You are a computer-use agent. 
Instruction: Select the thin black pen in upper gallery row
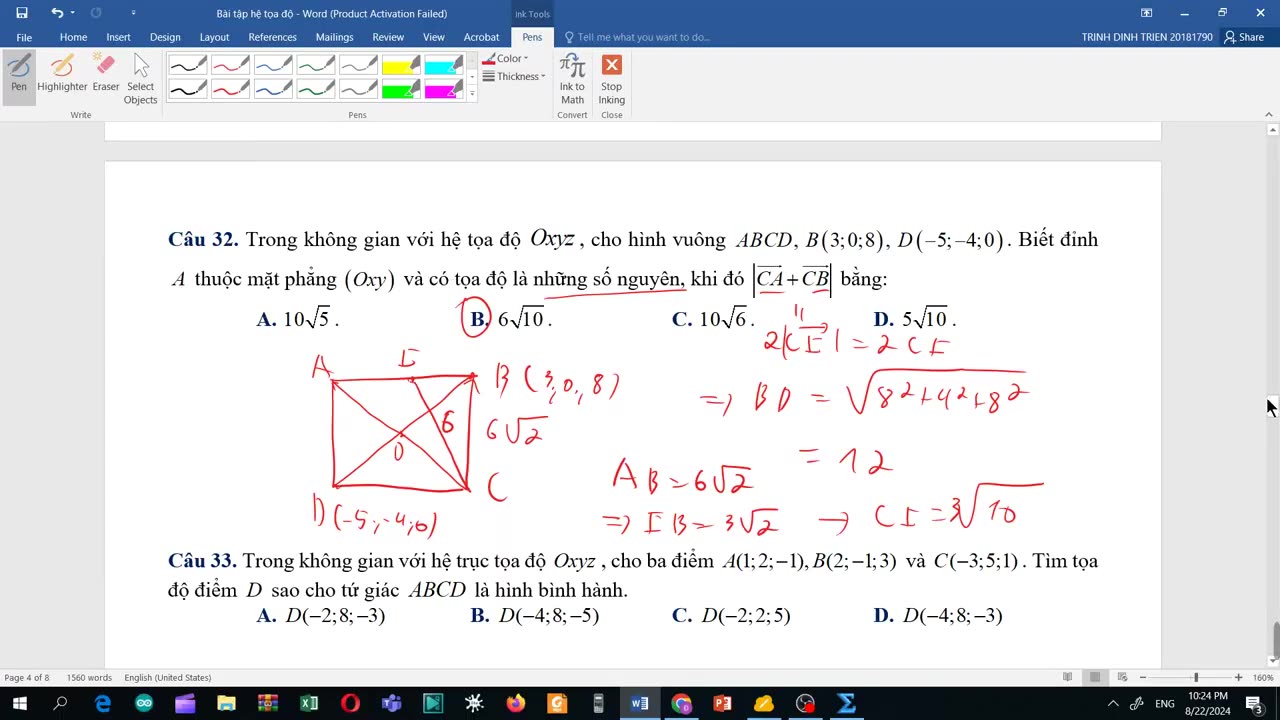(x=187, y=66)
